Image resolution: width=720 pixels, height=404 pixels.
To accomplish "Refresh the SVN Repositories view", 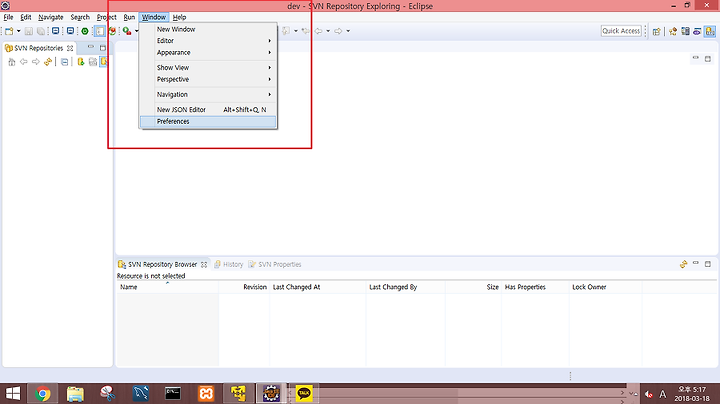I will pos(48,62).
